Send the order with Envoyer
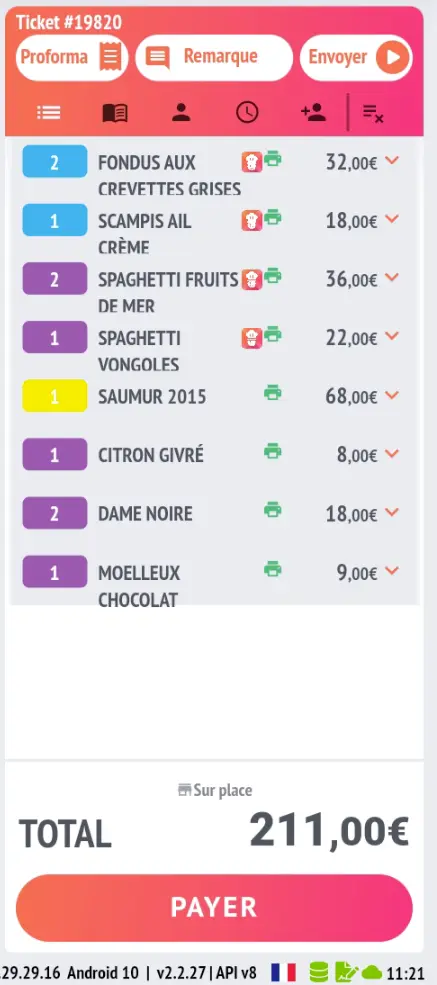The height and width of the screenshot is (985, 437). pyautogui.click(x=356, y=58)
